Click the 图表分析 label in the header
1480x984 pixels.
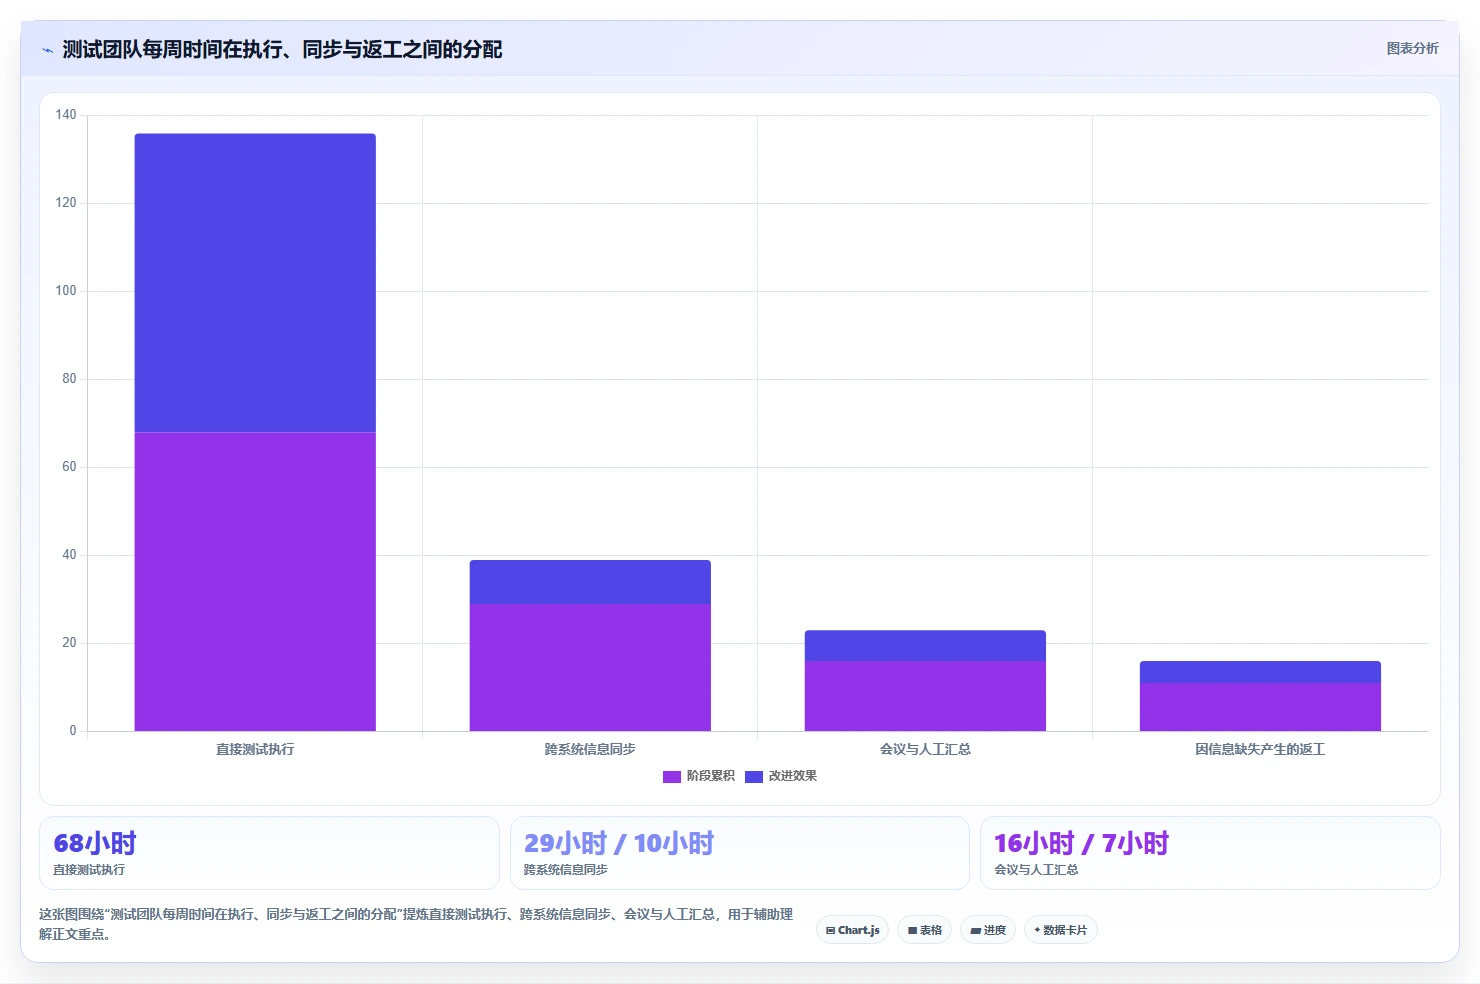pos(1412,49)
